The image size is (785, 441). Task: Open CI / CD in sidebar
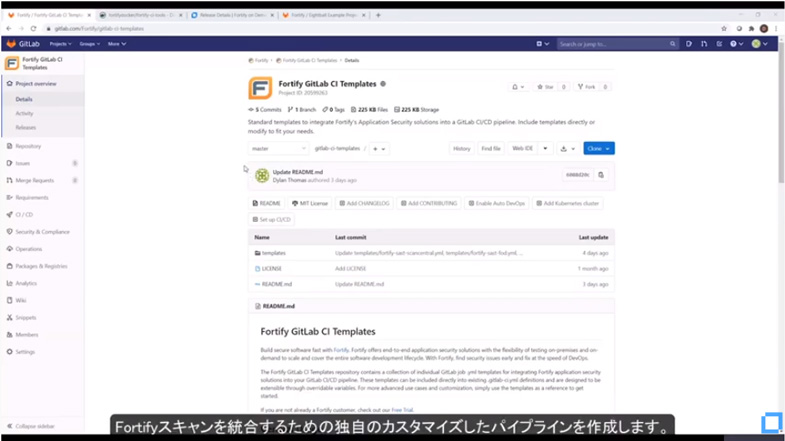[24, 215]
